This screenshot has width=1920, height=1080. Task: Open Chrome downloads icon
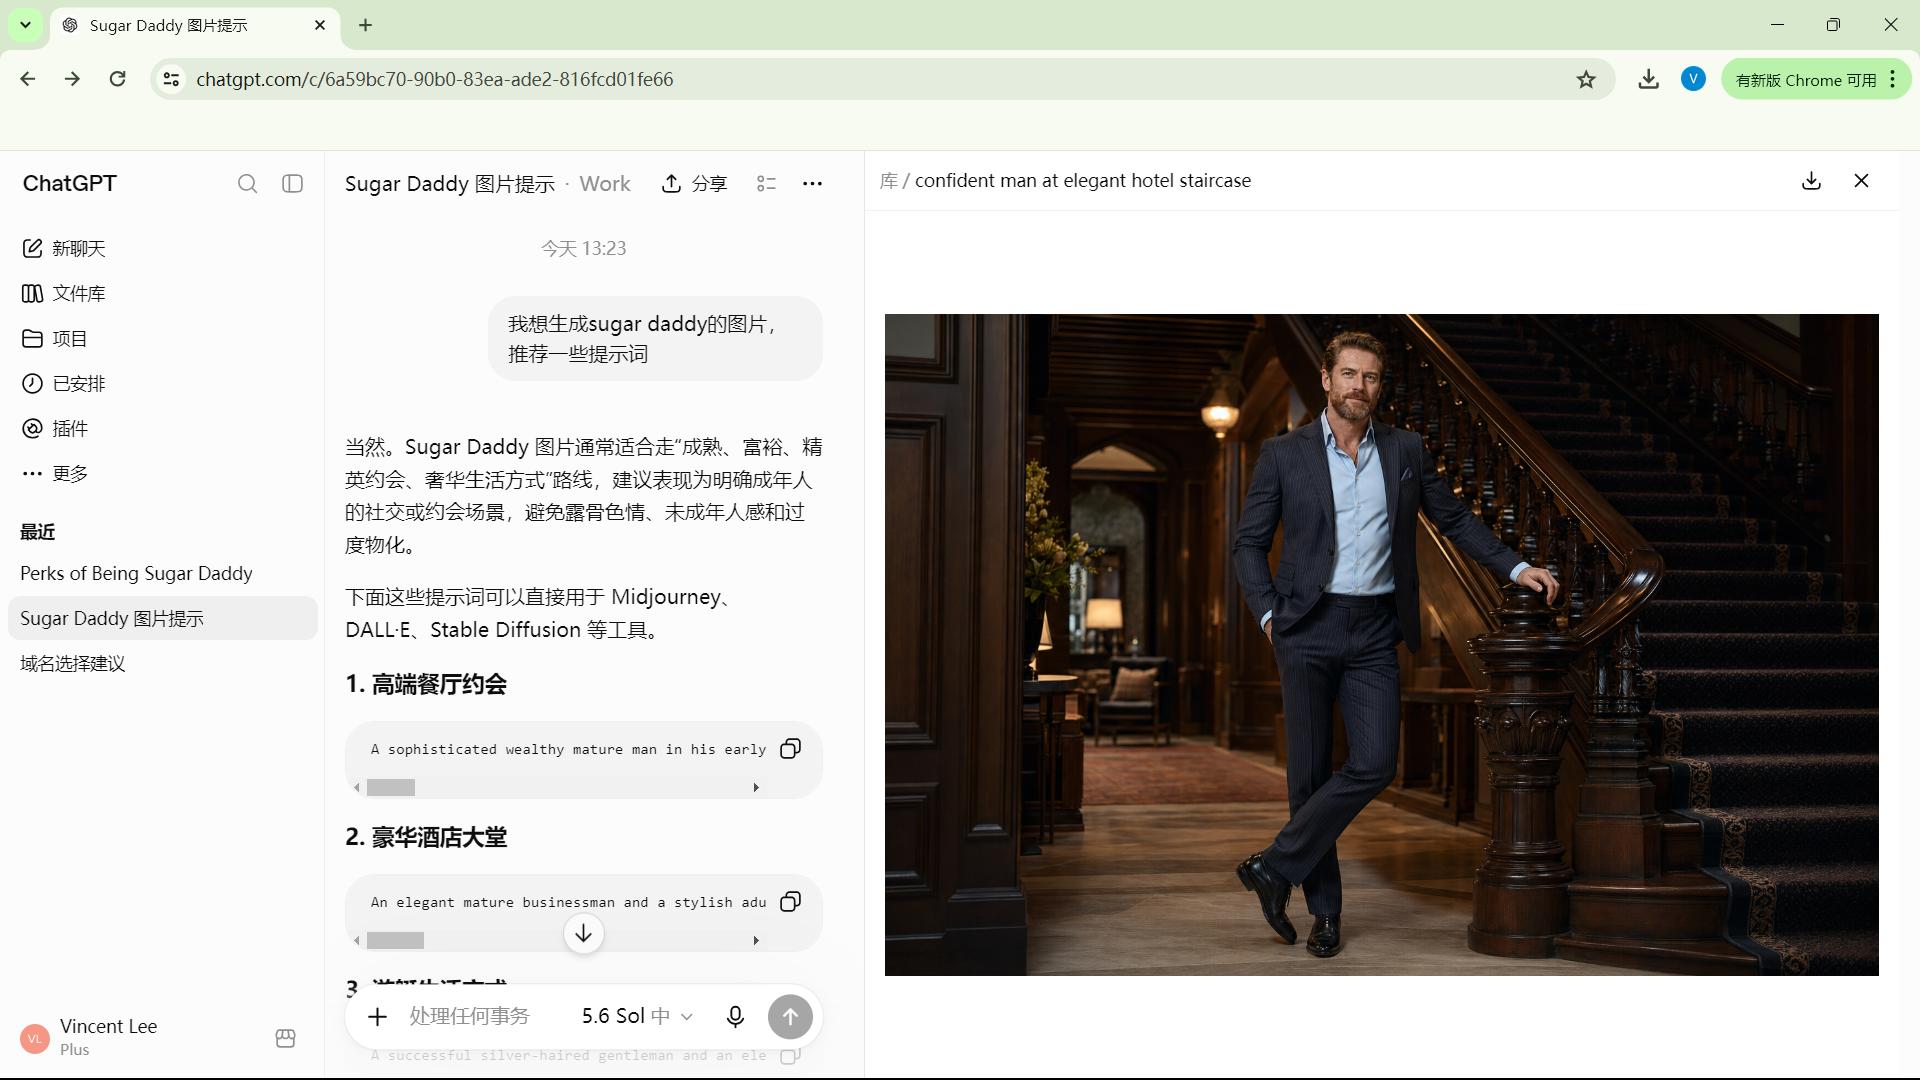tap(1648, 79)
